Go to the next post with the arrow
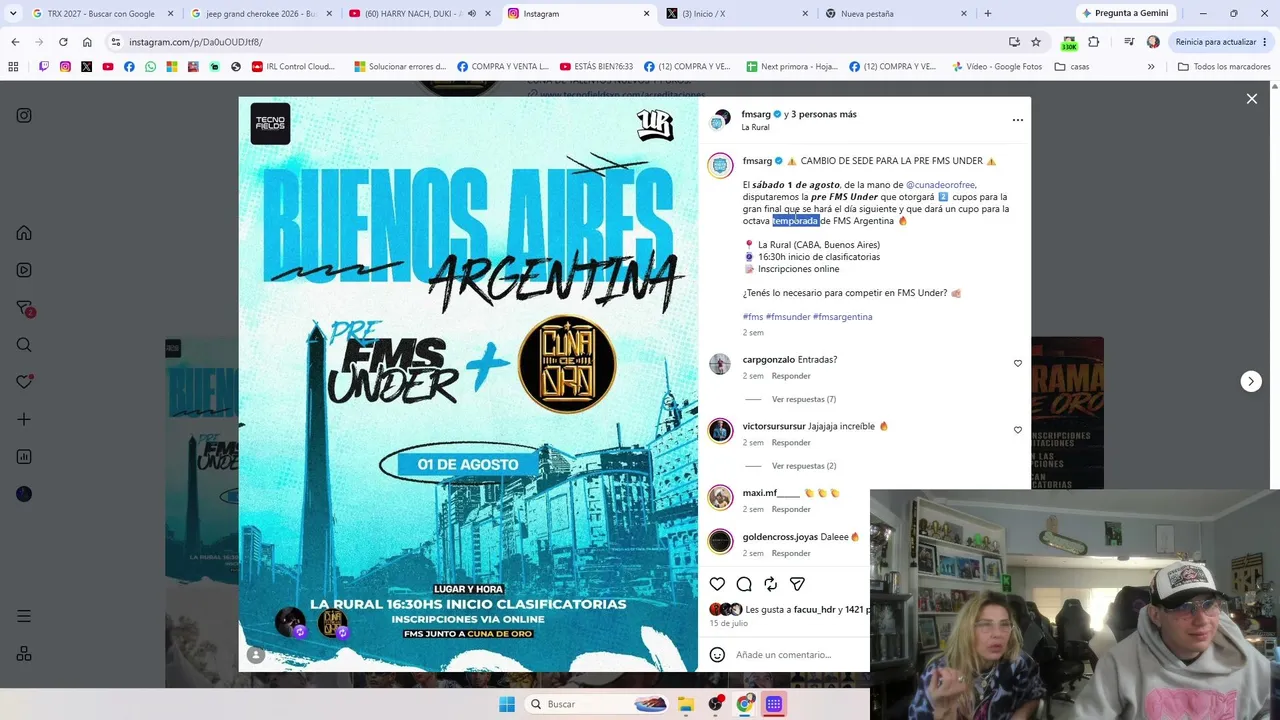Viewport: 1280px width, 720px height. 1251,381
